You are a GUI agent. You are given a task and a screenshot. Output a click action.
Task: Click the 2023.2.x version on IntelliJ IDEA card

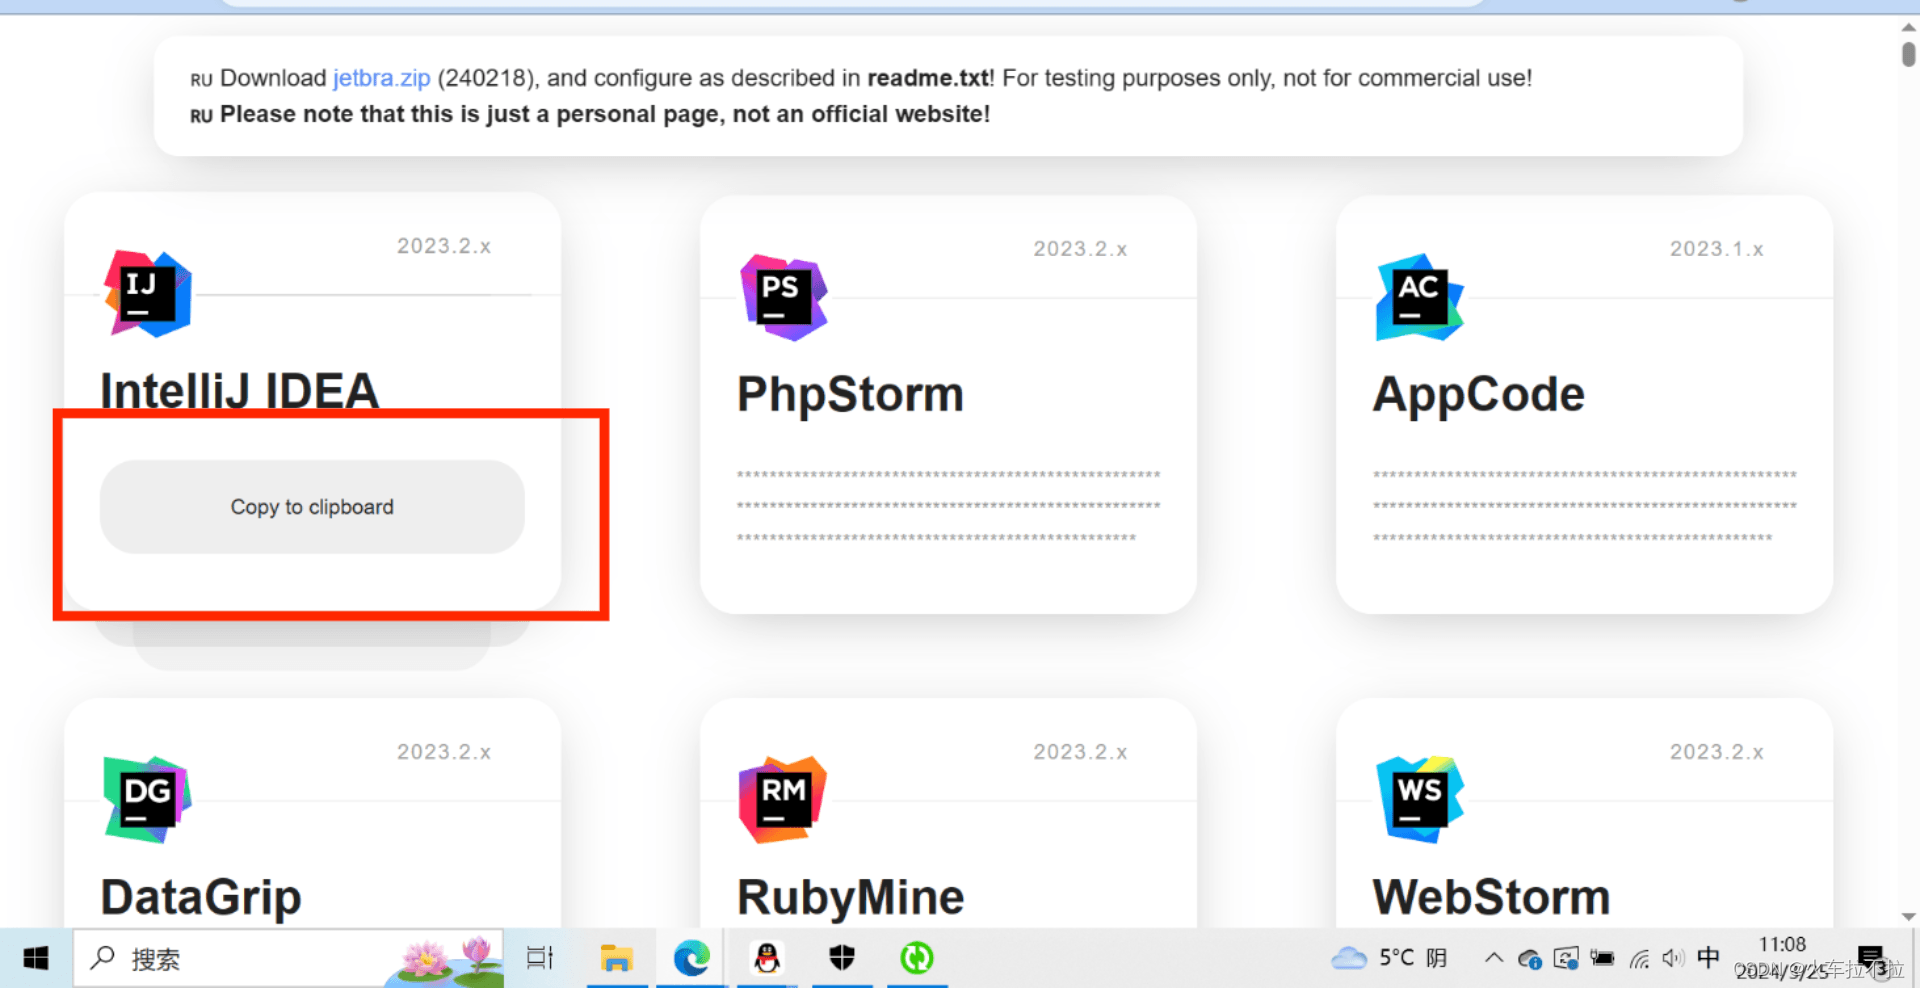pyautogui.click(x=444, y=246)
